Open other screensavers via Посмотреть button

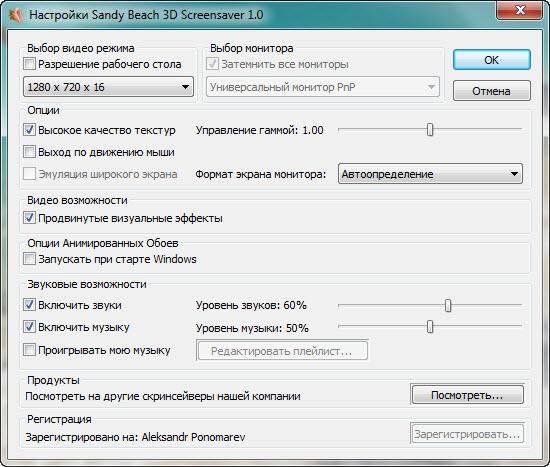(x=468, y=395)
